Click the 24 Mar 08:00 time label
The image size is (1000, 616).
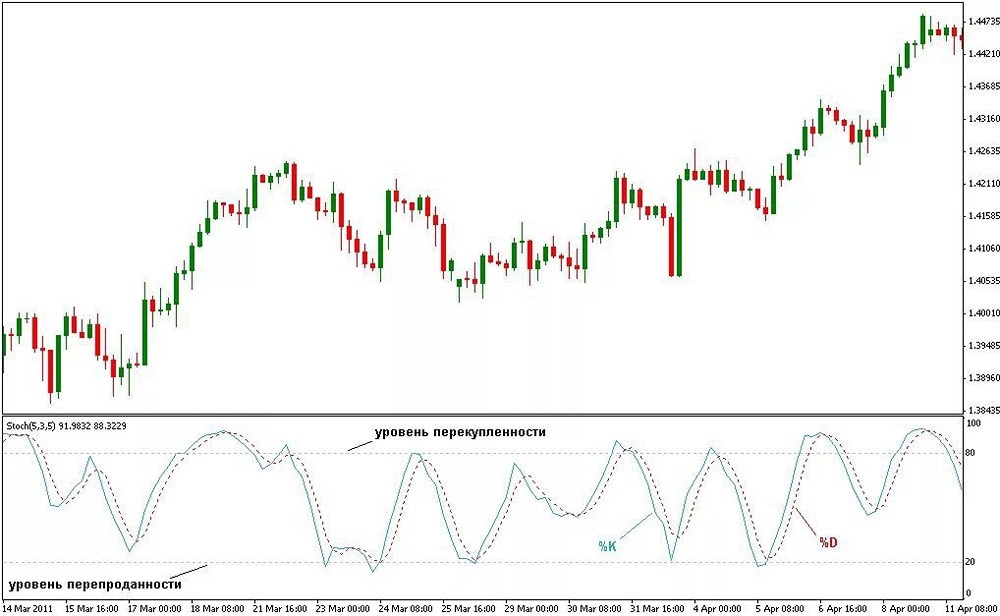pyautogui.click(x=406, y=609)
